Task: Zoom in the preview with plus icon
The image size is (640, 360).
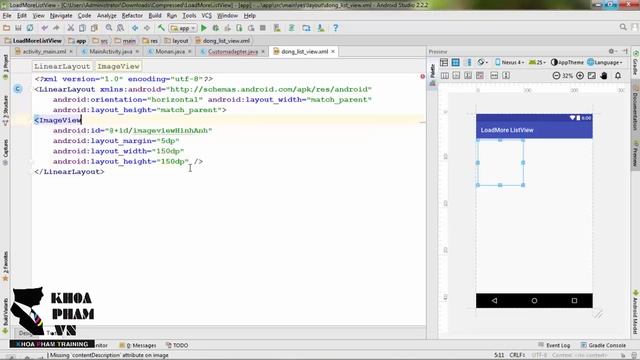Action: (x=580, y=76)
